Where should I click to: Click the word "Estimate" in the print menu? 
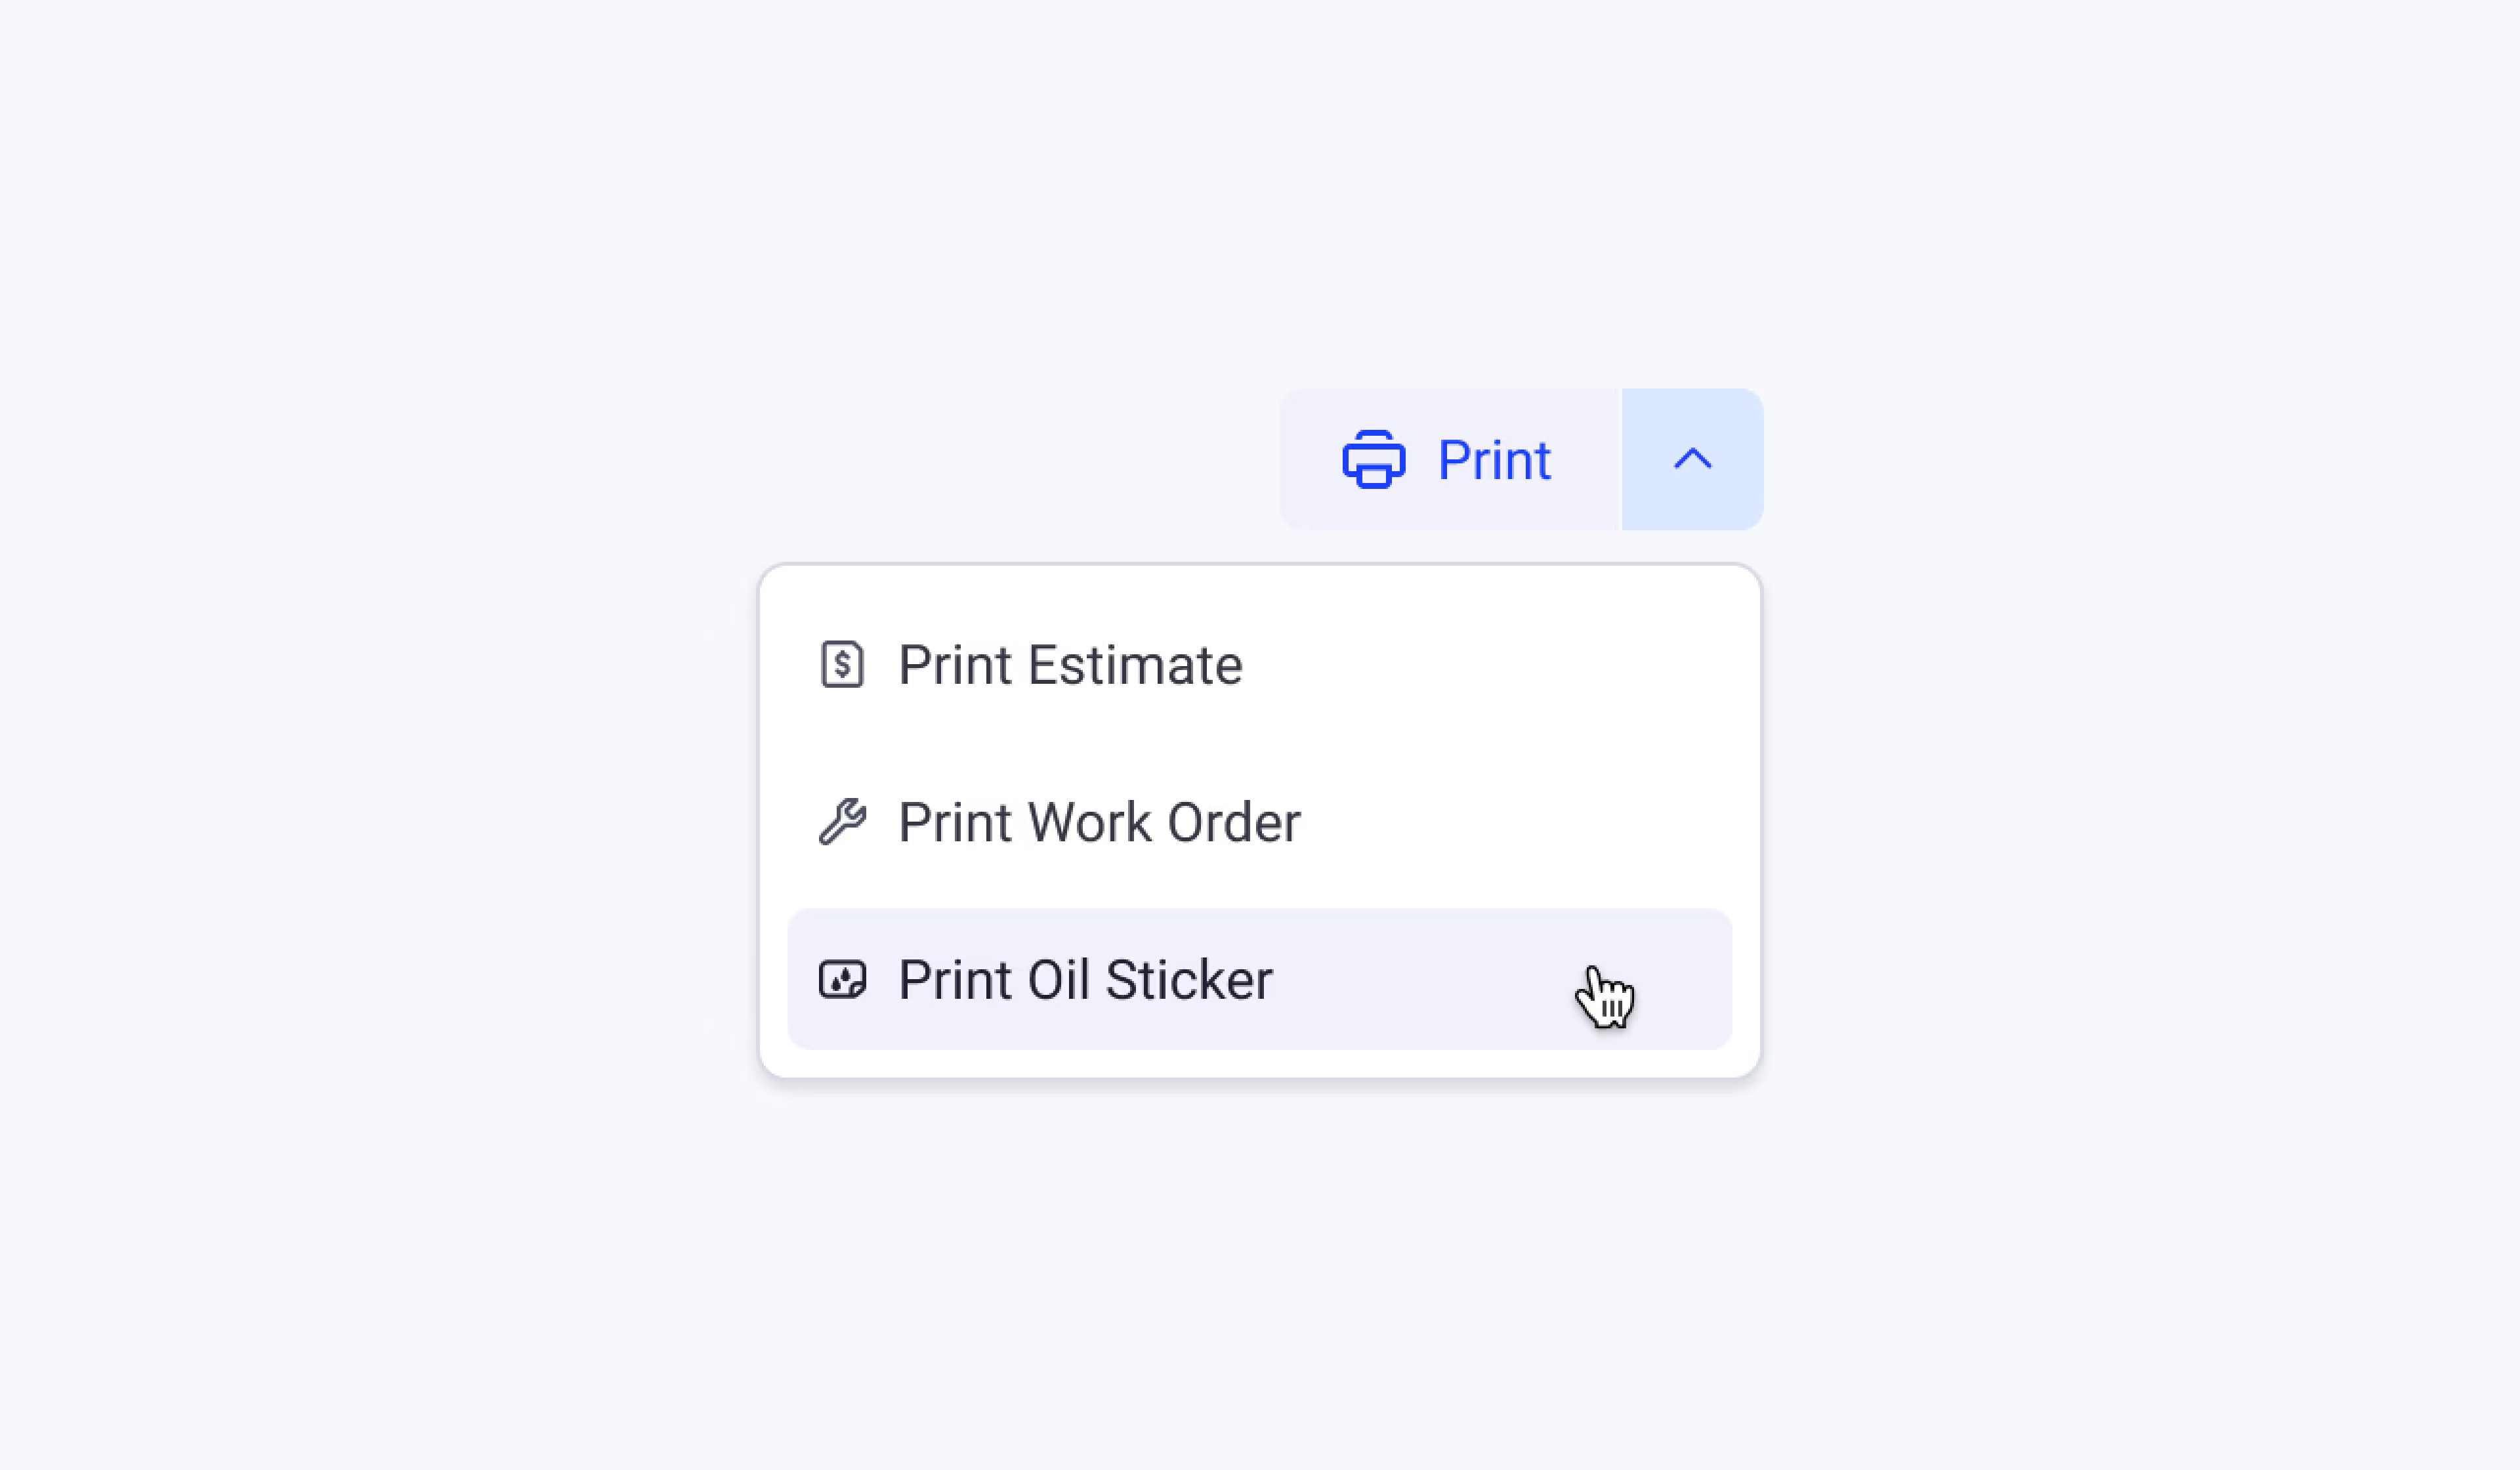click(x=1135, y=666)
